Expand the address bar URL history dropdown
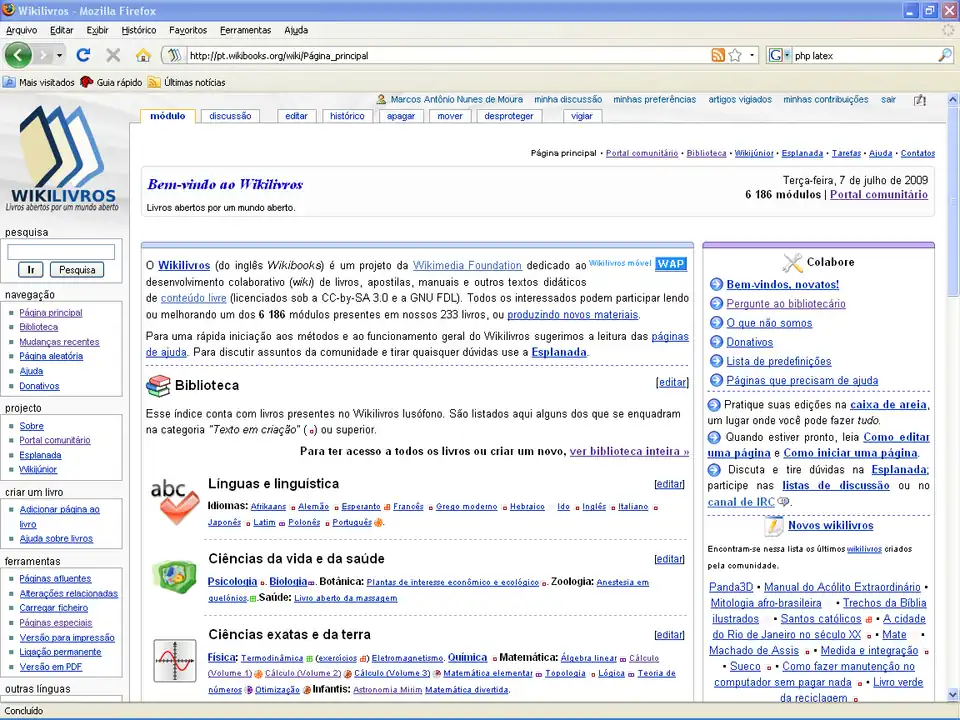This screenshot has height=720, width=960. tap(753, 55)
